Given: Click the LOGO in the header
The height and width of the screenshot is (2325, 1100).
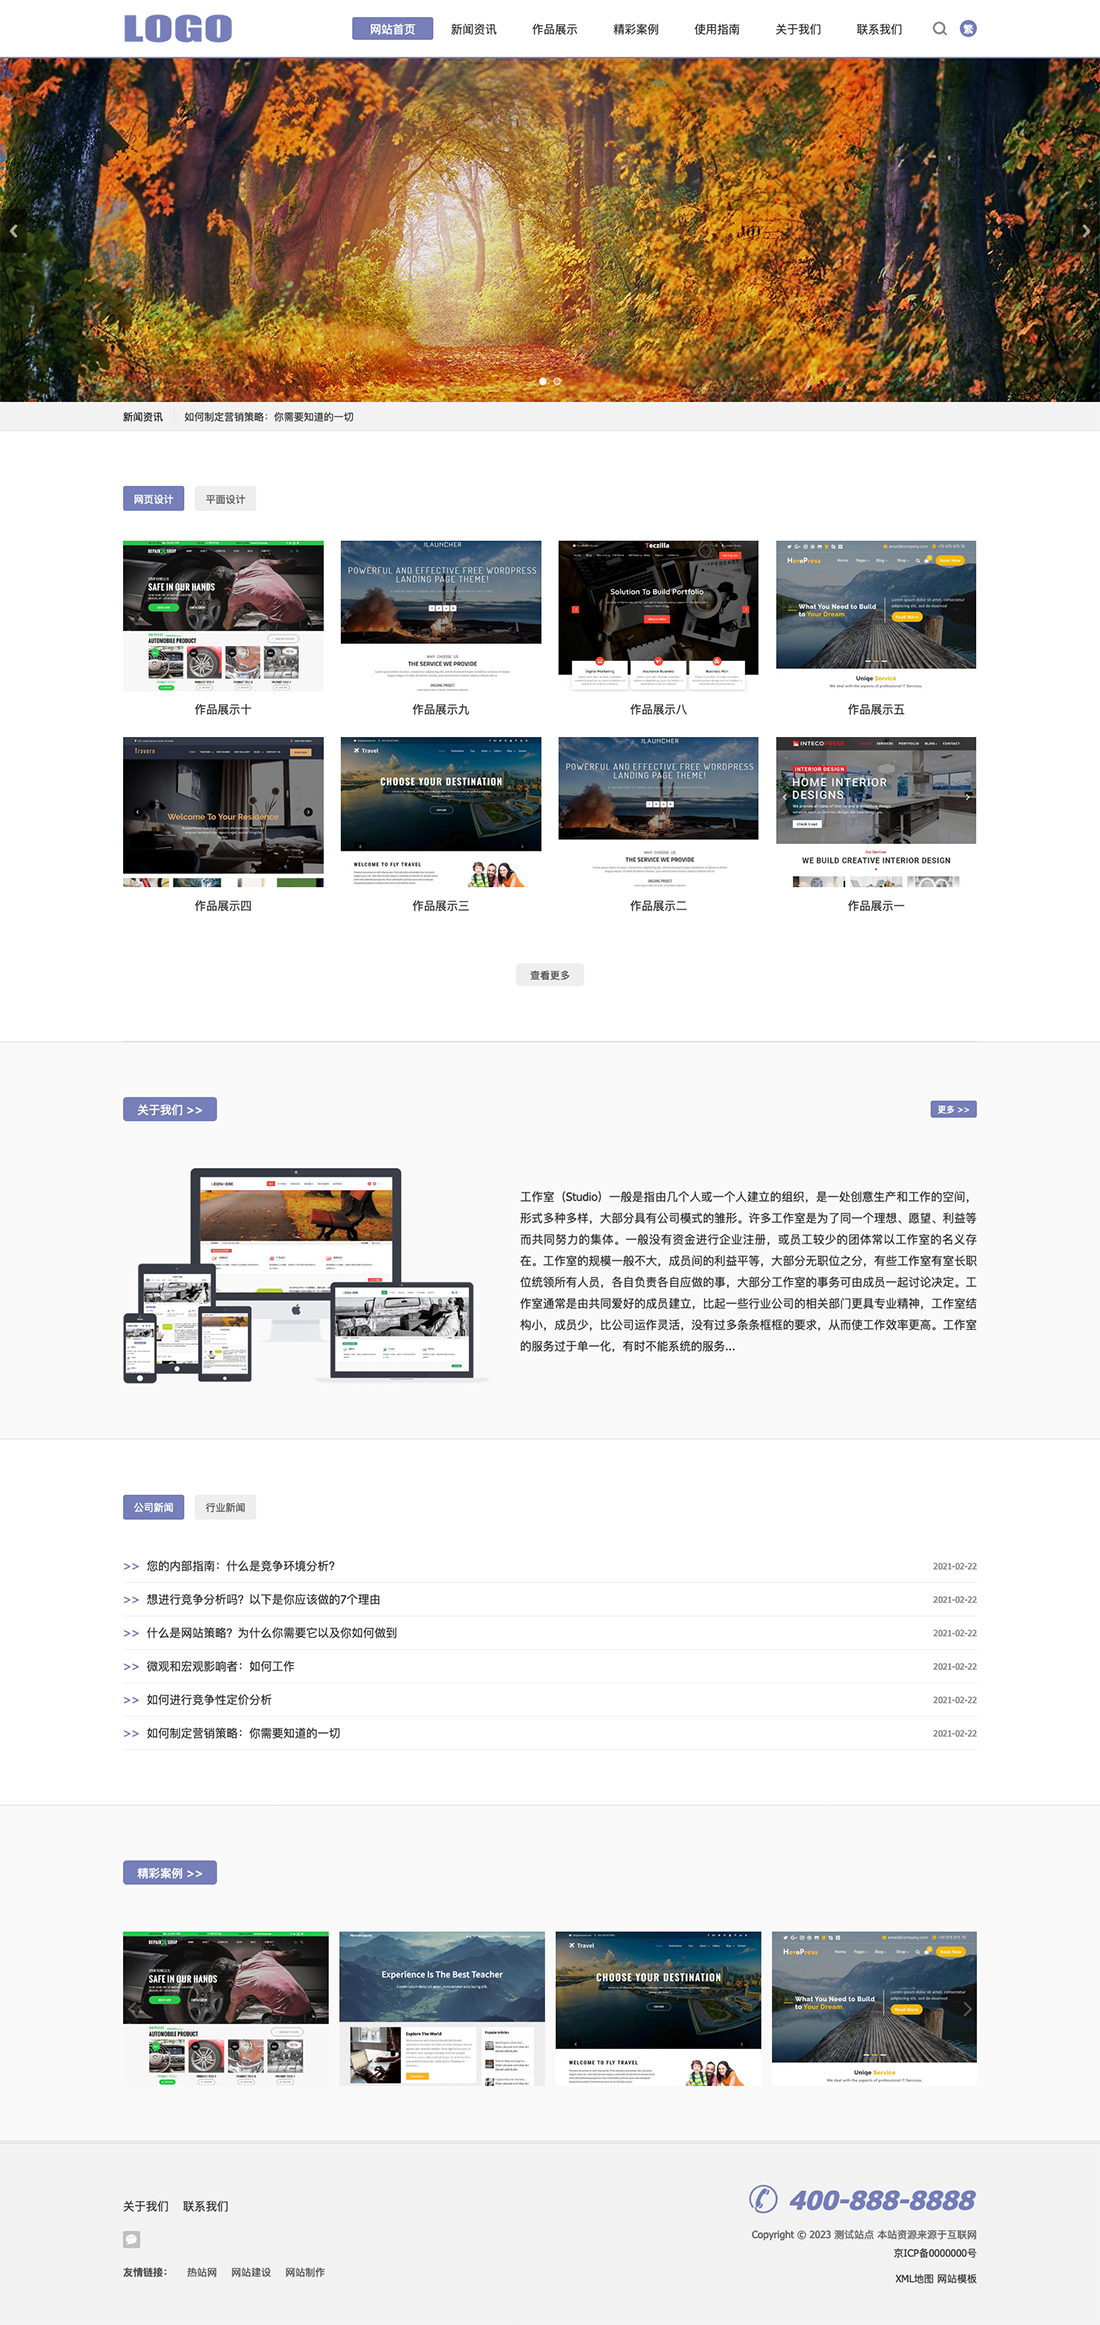Looking at the screenshot, I should [x=178, y=29].
